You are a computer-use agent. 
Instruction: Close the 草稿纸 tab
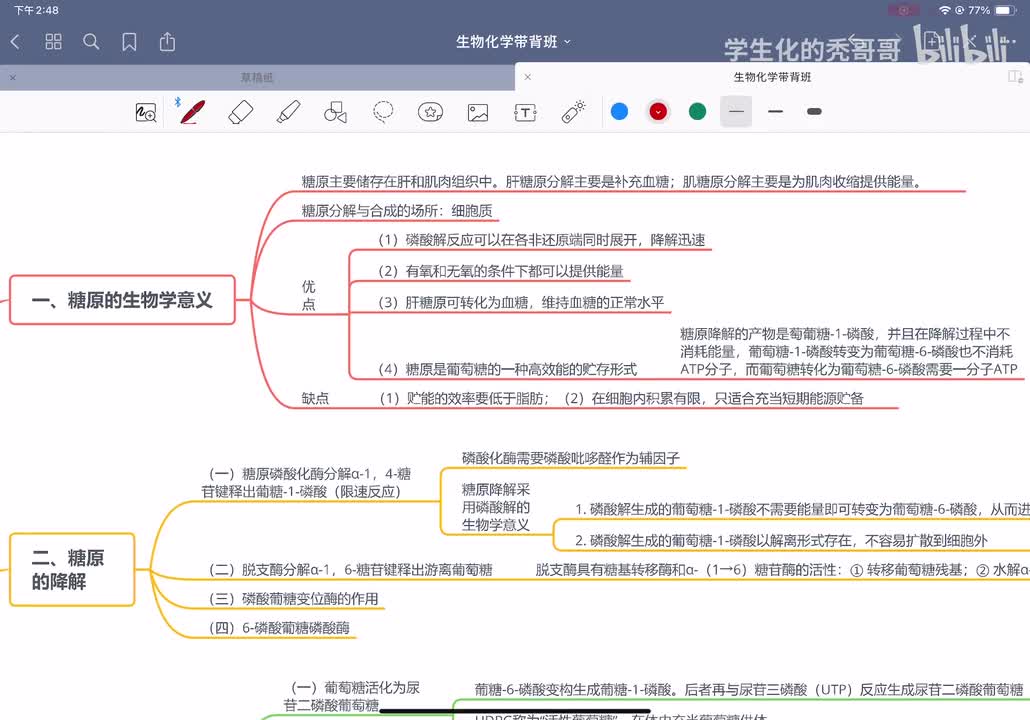12,78
